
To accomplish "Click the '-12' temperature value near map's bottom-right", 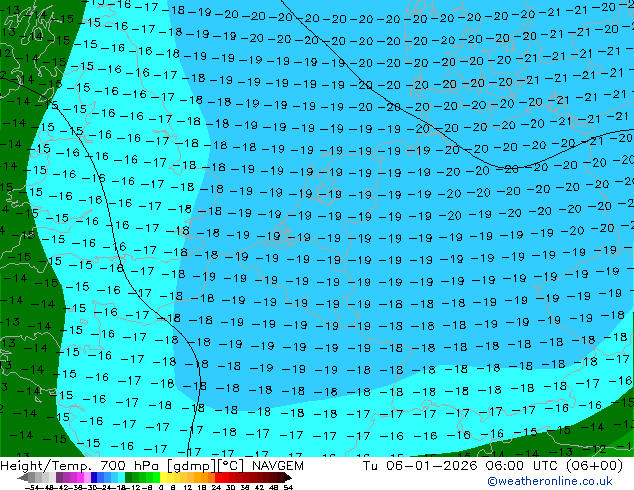I will tap(594, 449).
